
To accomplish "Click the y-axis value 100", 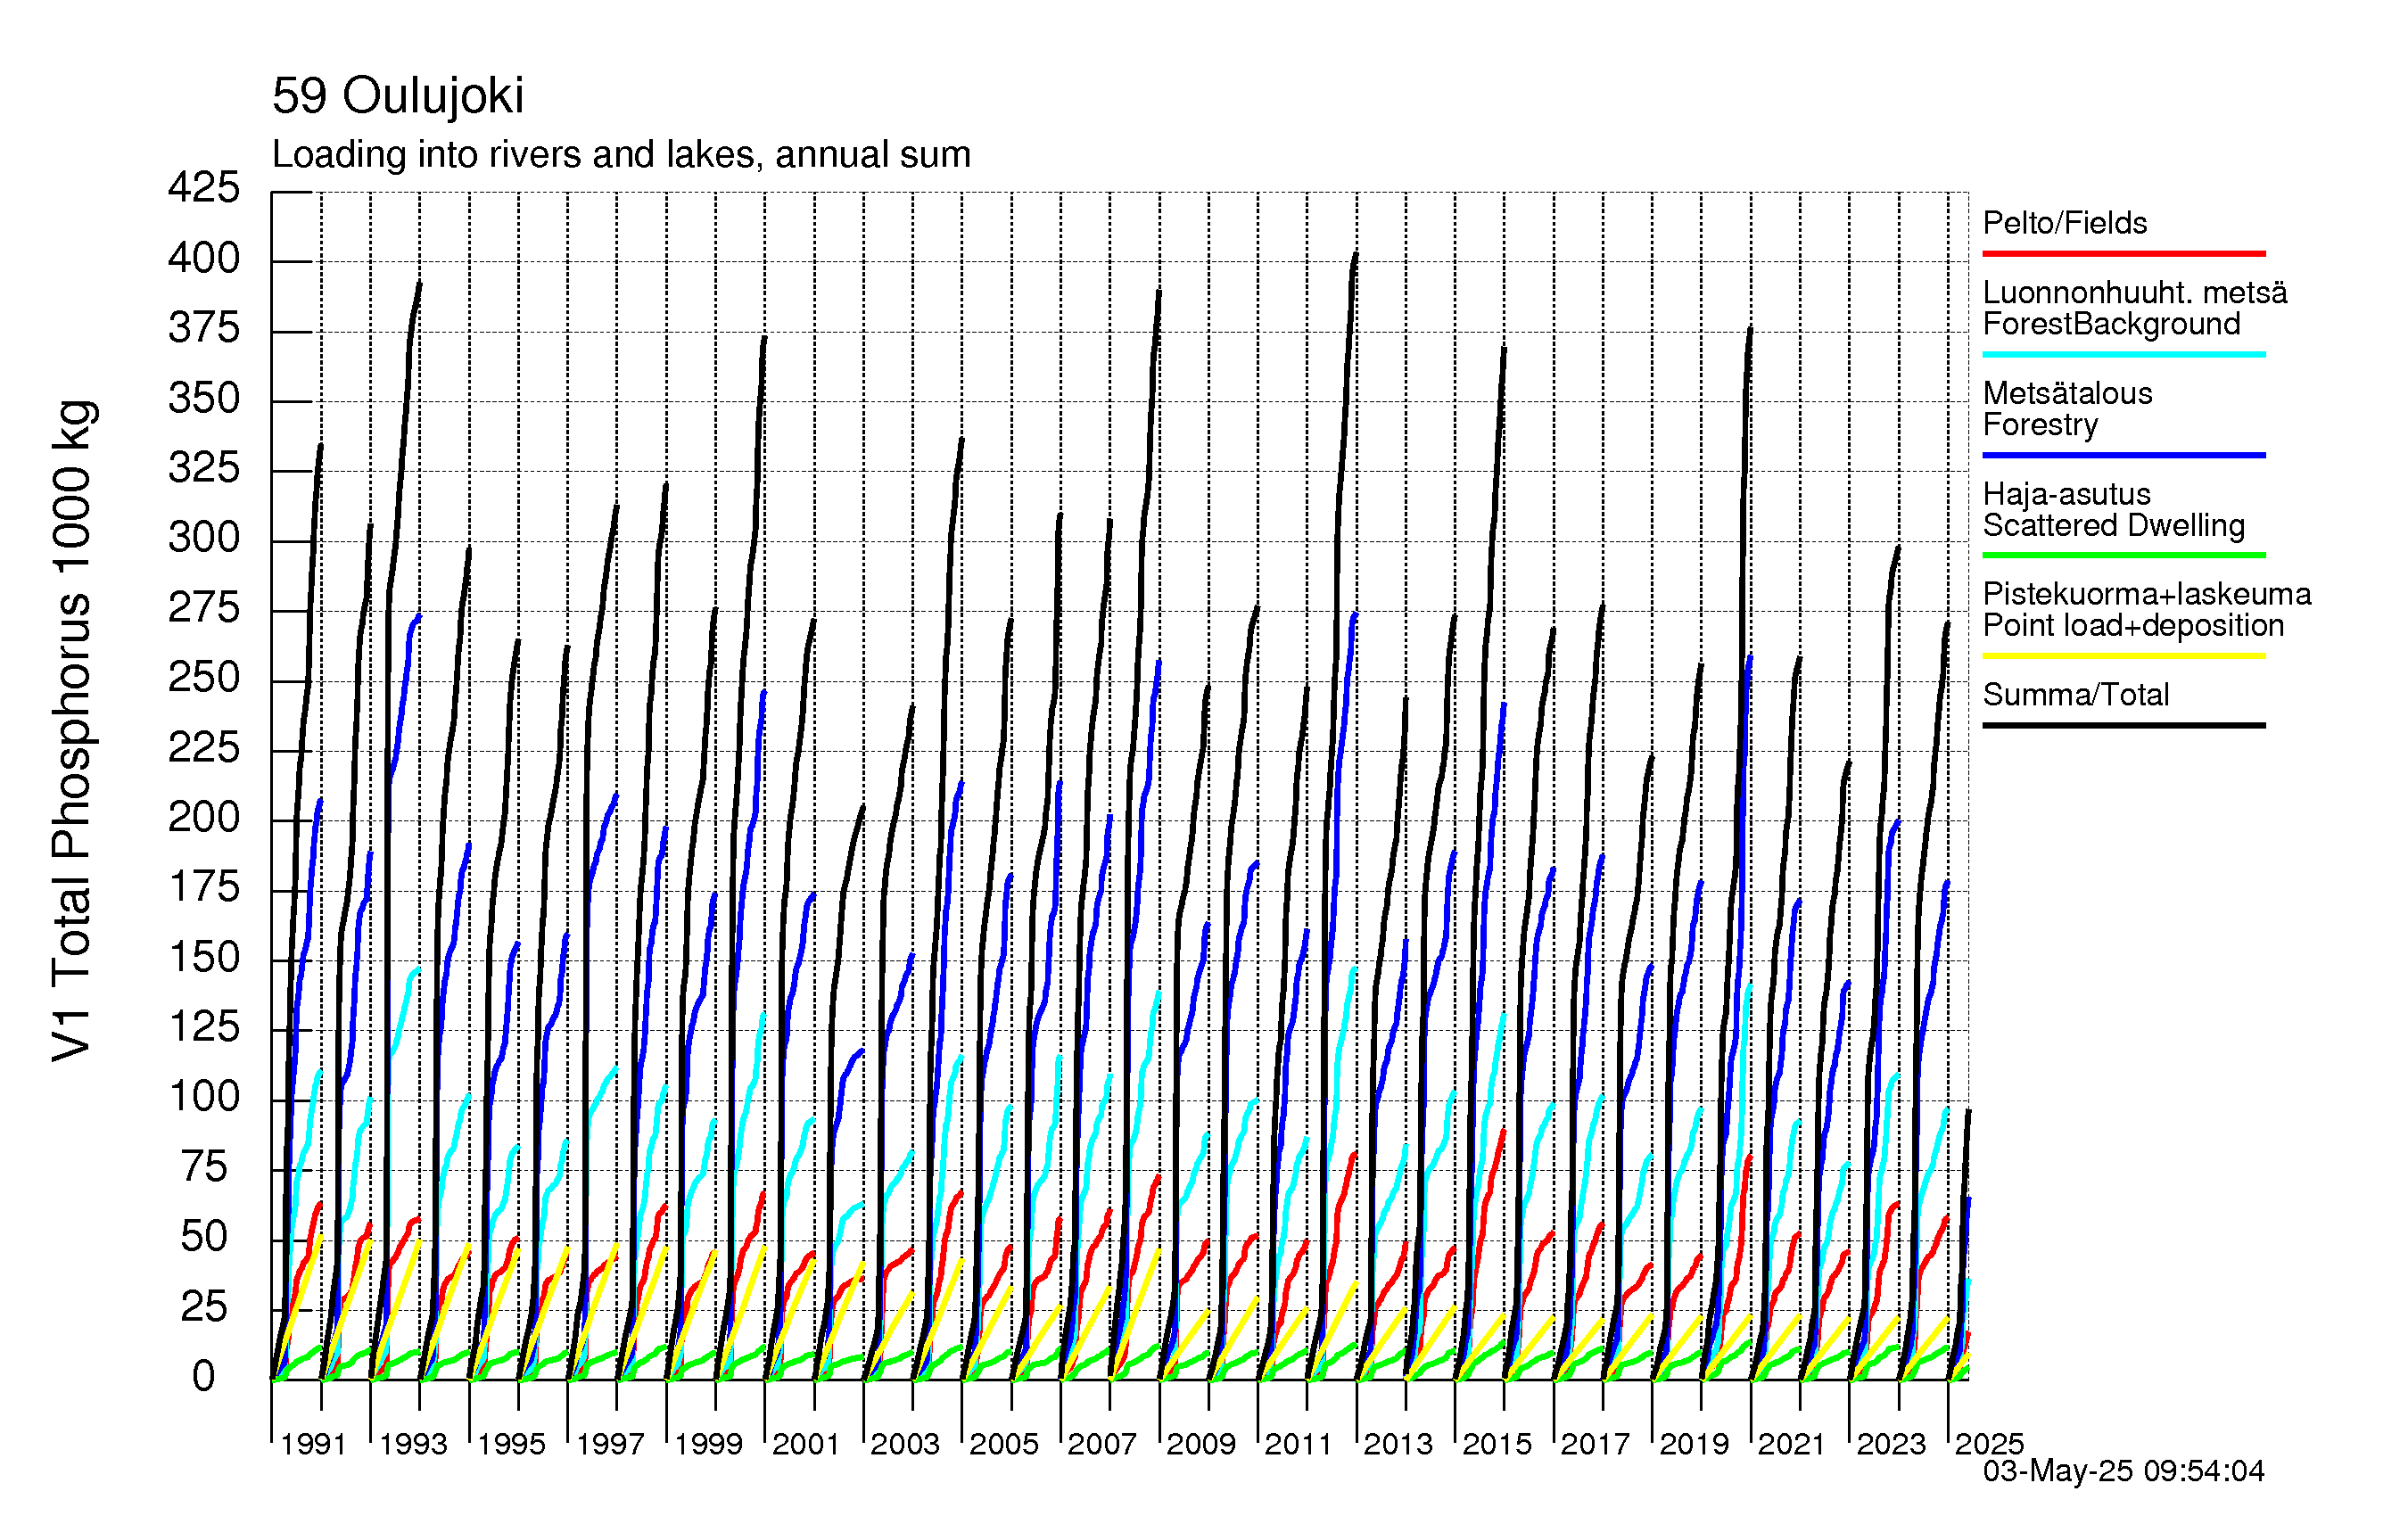I will click(x=204, y=1097).
